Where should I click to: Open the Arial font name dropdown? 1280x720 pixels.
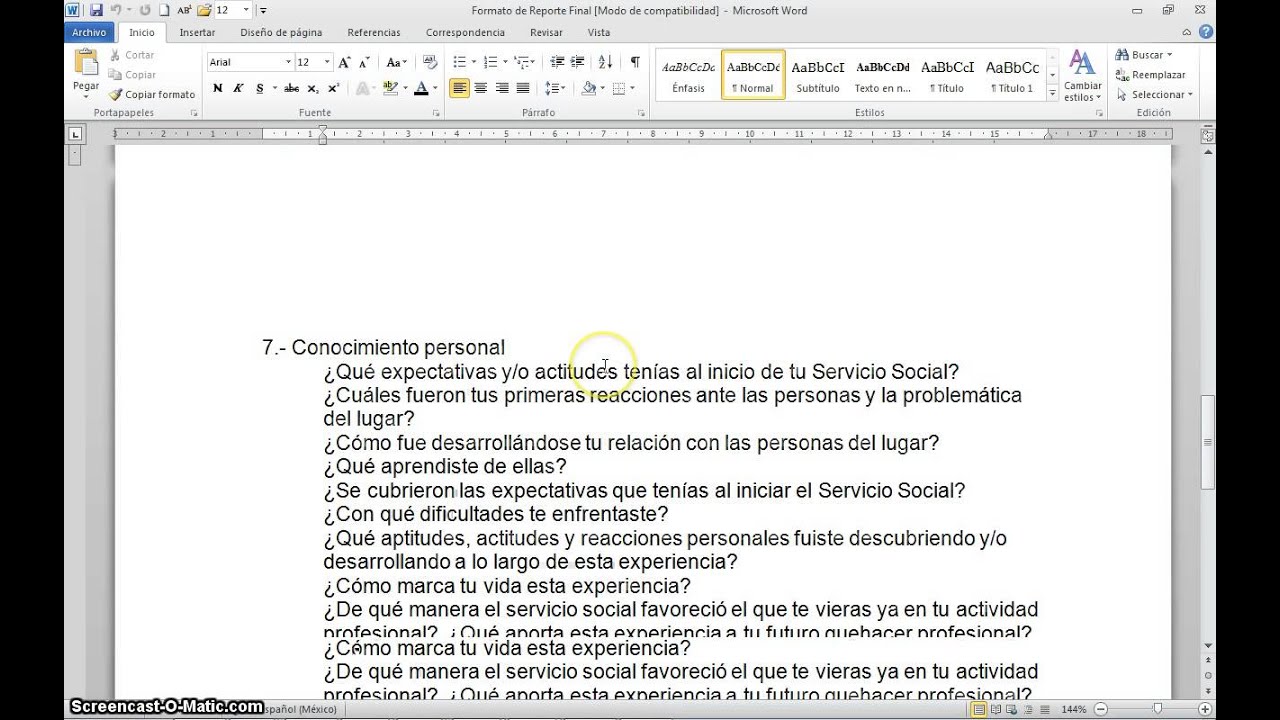[291, 62]
